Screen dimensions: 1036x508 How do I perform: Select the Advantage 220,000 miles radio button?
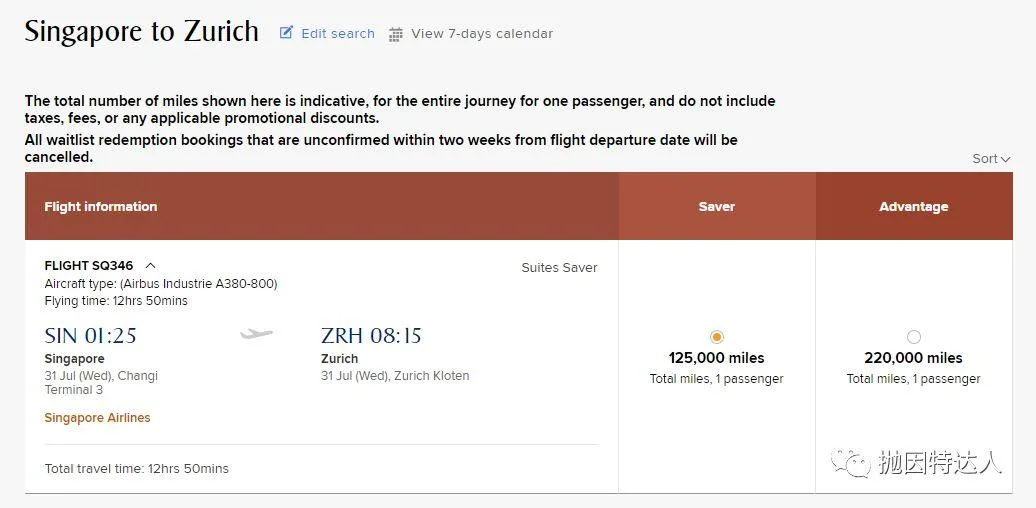[914, 337]
